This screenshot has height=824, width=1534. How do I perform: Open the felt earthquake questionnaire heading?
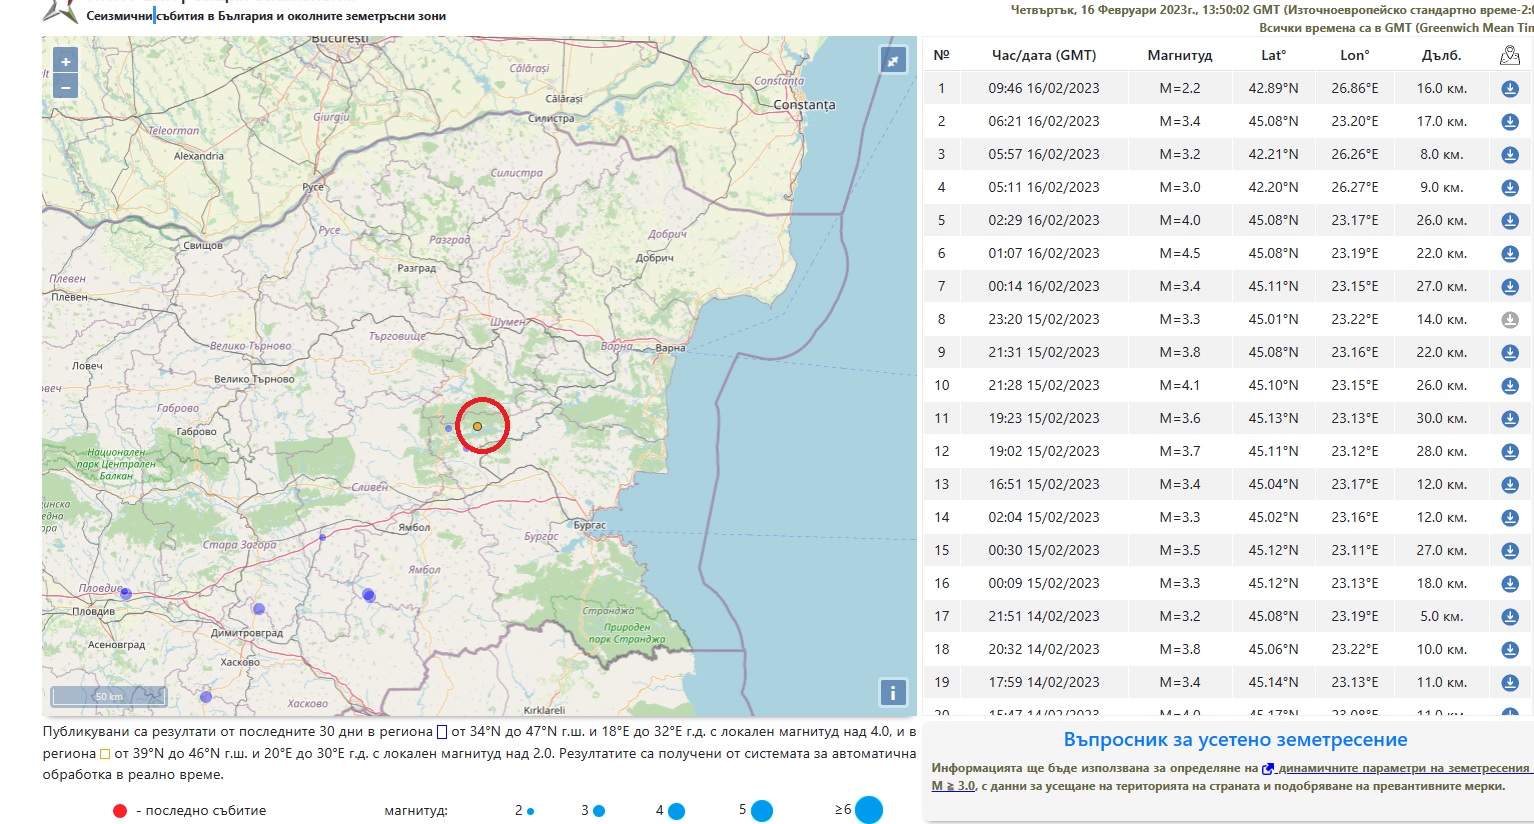click(1235, 740)
